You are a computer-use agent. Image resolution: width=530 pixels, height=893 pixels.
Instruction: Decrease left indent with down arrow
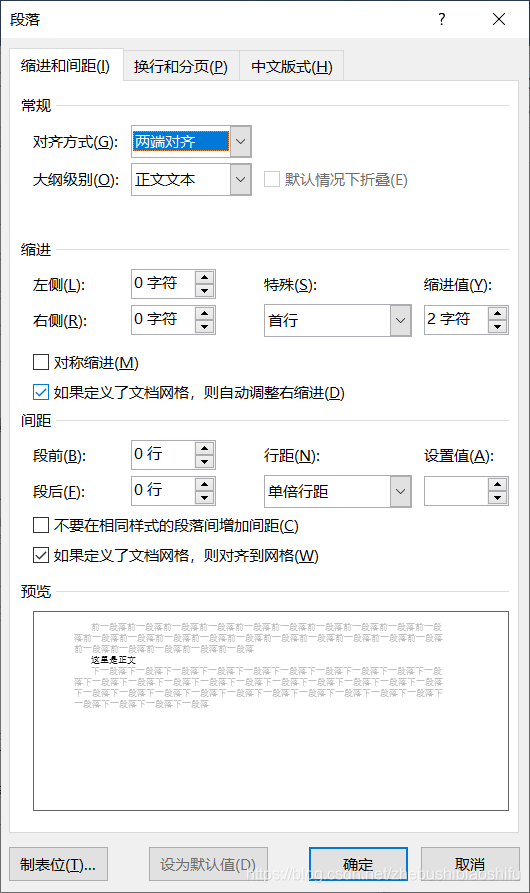[x=204, y=290]
